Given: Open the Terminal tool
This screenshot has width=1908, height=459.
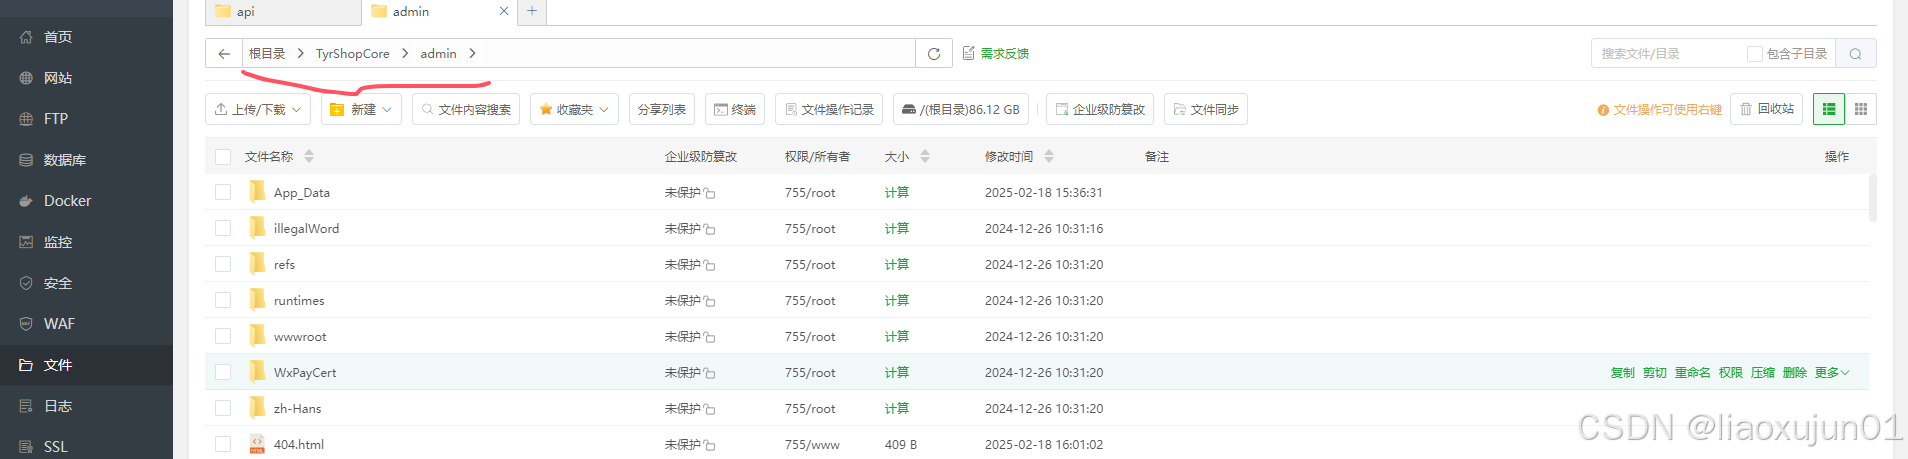Looking at the screenshot, I should (735, 109).
